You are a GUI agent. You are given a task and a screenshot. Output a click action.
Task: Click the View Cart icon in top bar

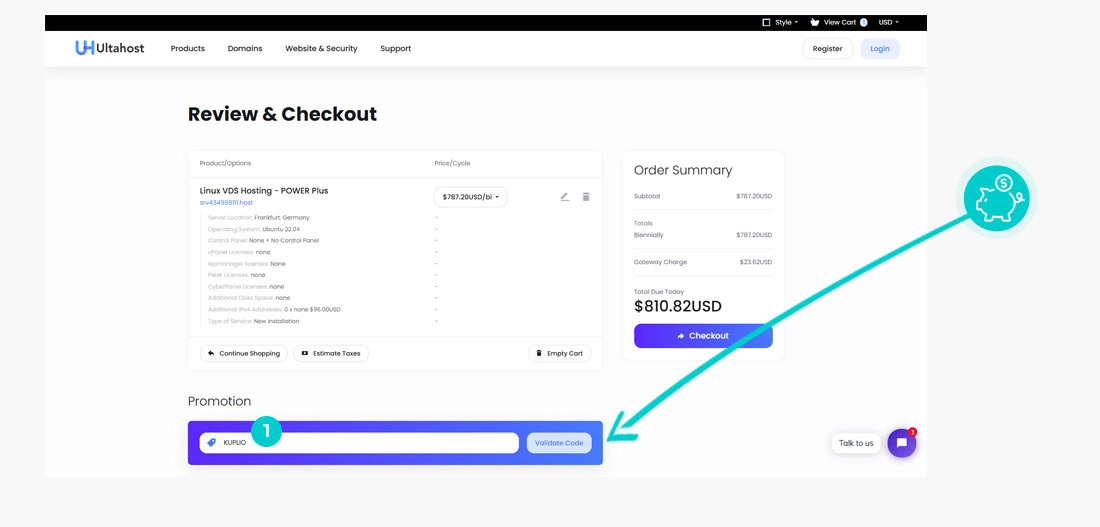click(814, 22)
